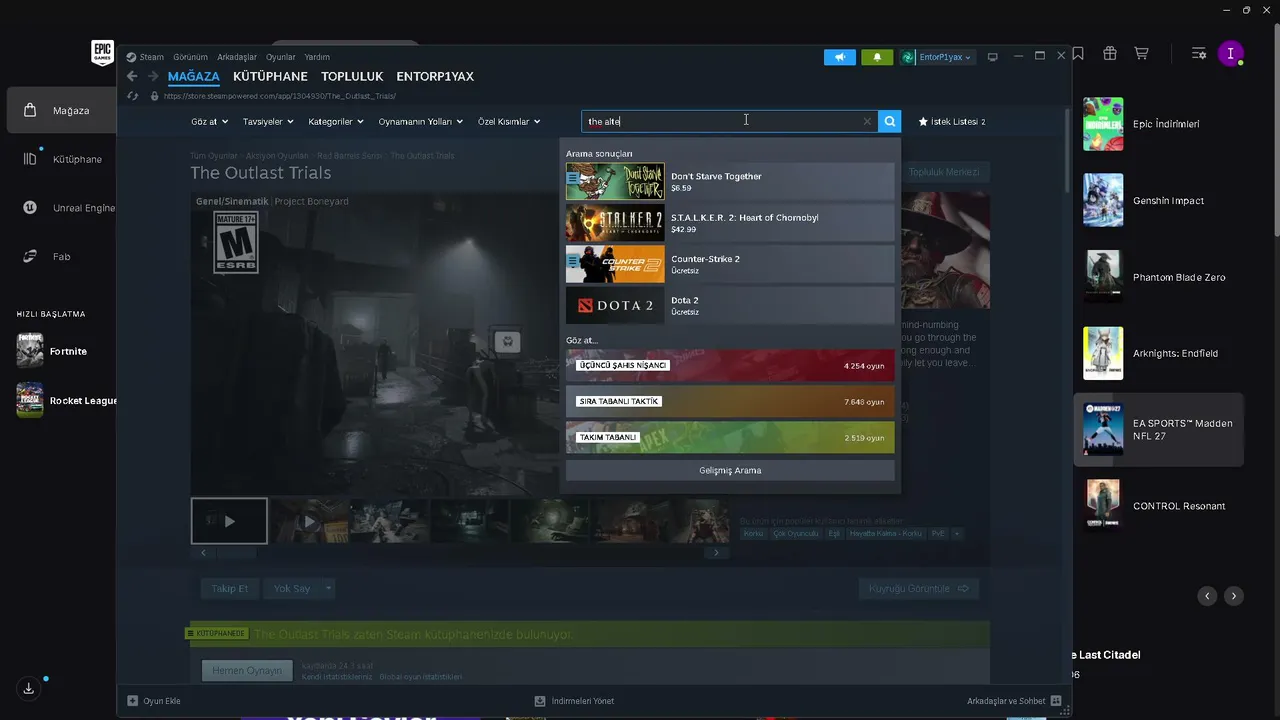The image size is (1280, 720).
Task: Browse the Takım Tabanlı category
Action: (730, 437)
